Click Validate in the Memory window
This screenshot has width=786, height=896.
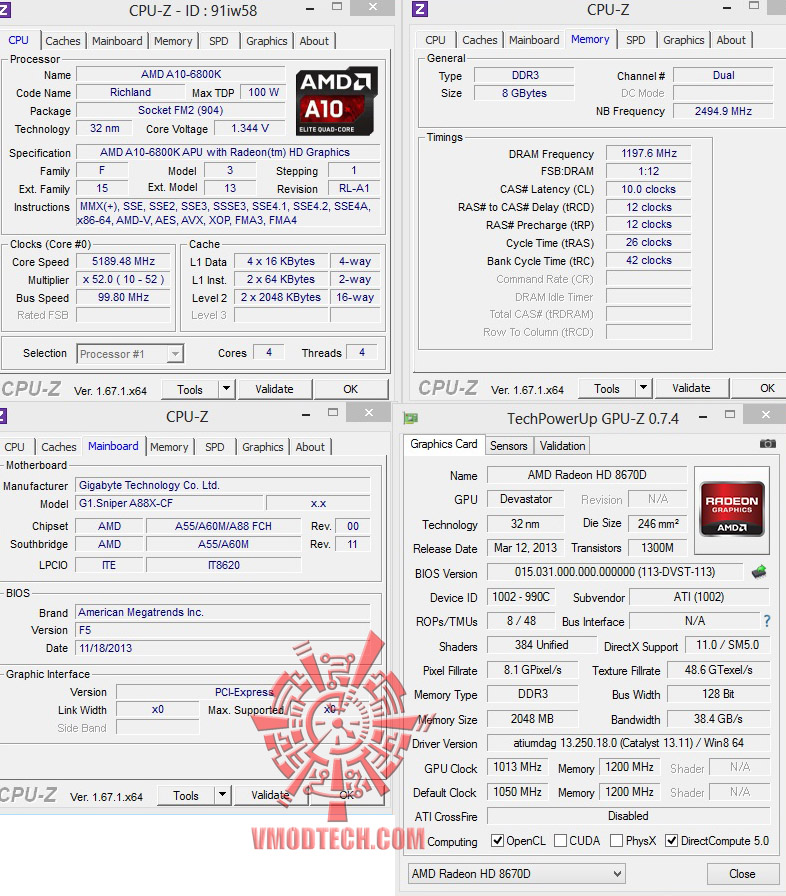pos(691,388)
